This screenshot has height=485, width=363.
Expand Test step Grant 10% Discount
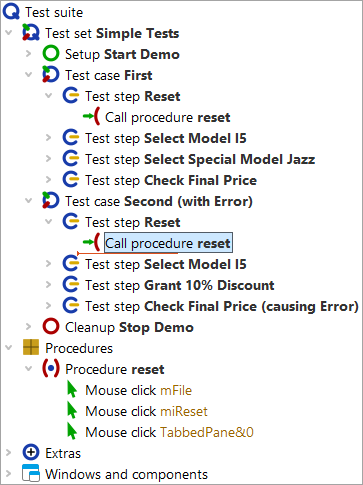pyautogui.click(x=49, y=285)
